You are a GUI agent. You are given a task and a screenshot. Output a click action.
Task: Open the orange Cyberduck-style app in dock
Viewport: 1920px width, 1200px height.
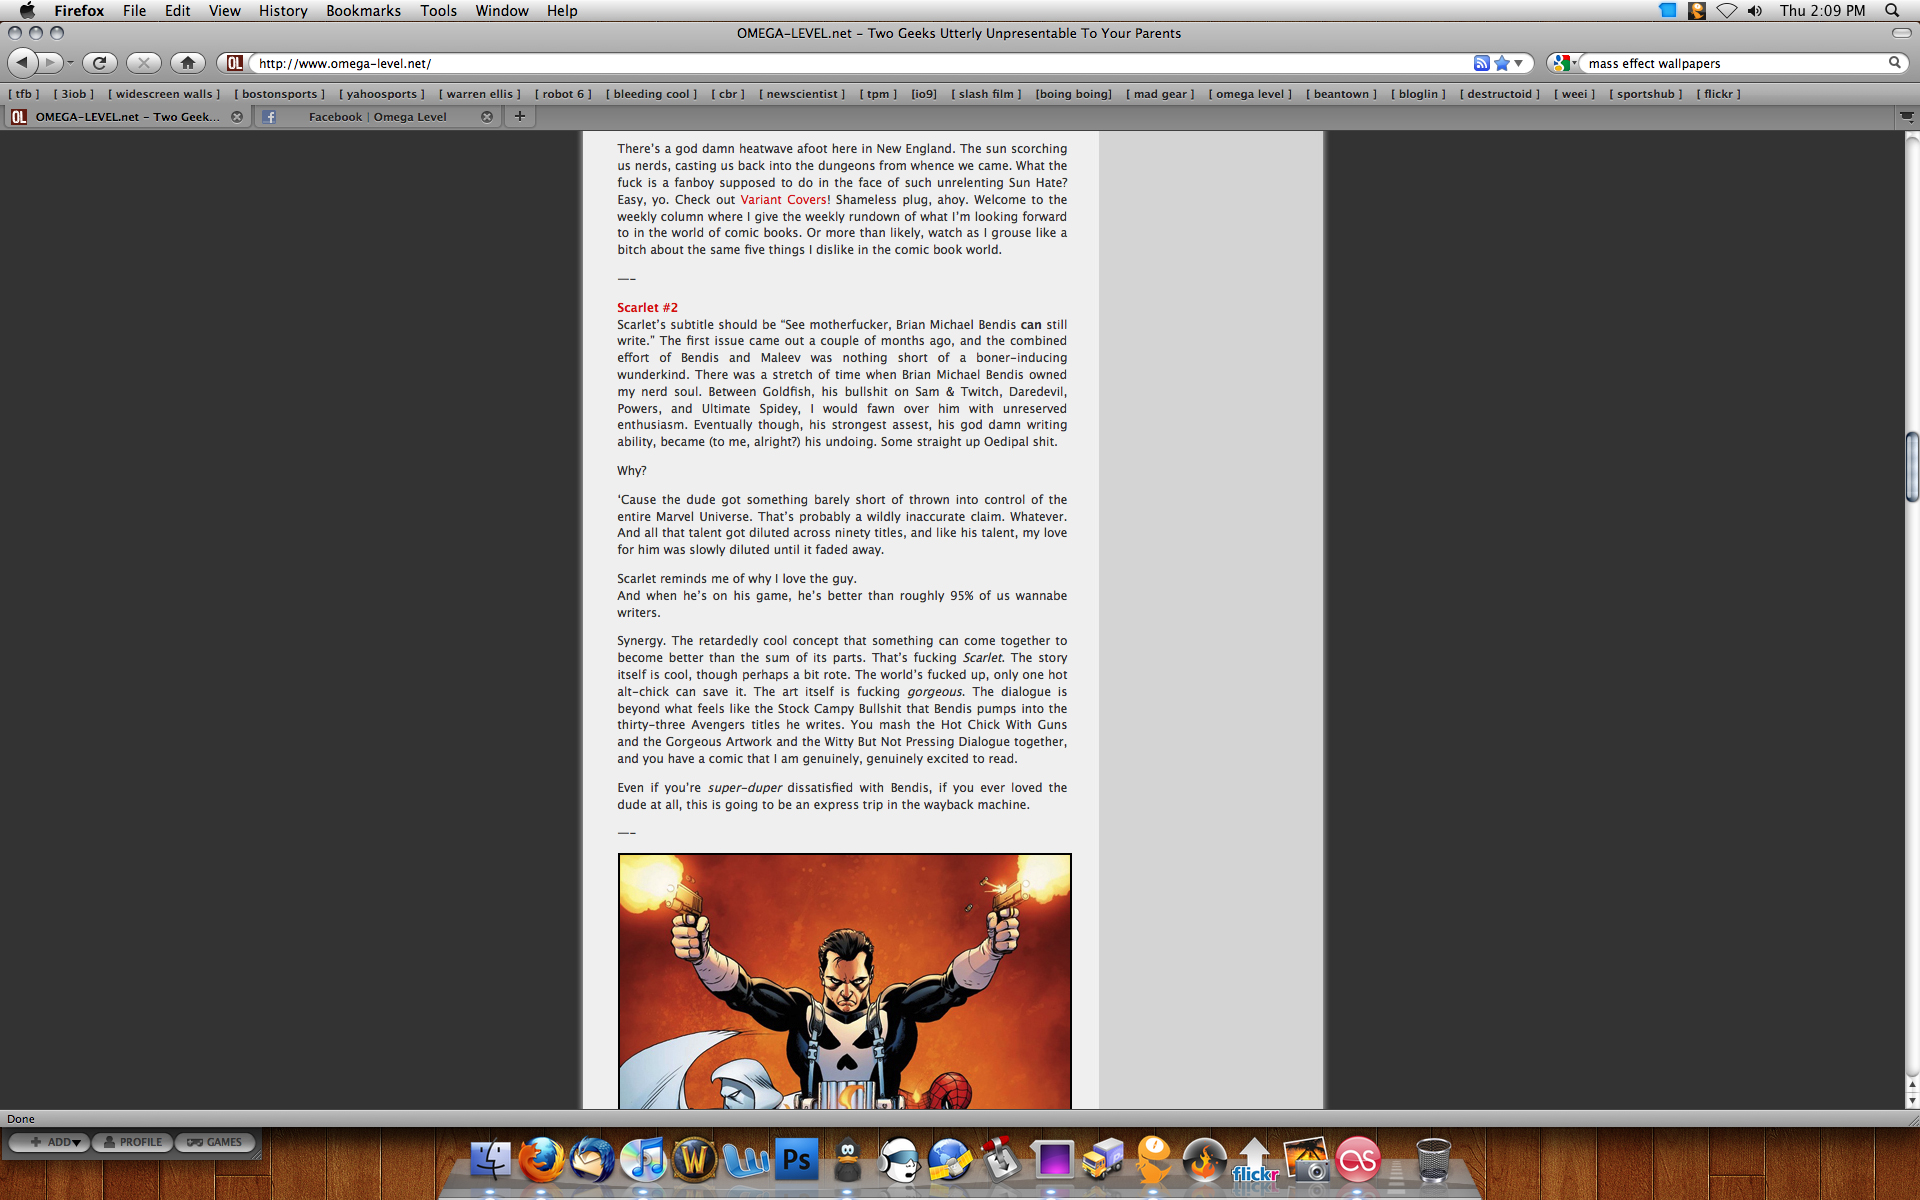[x=1154, y=1160]
